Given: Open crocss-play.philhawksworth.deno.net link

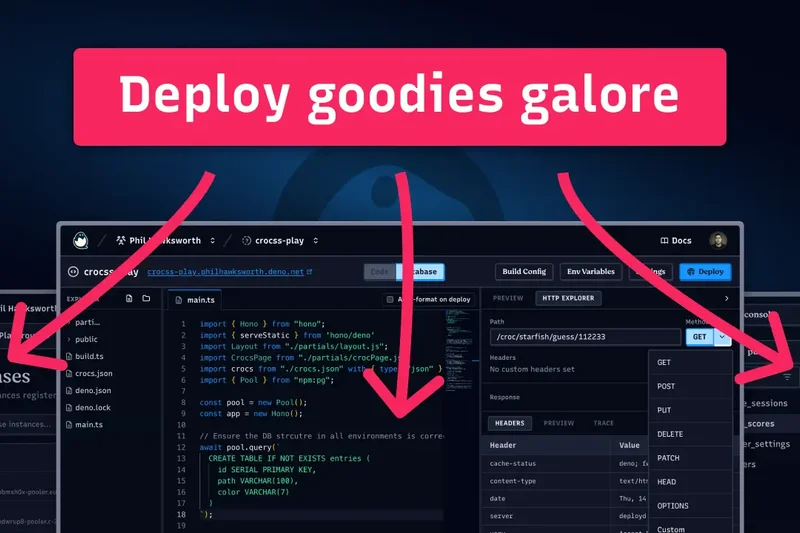Looking at the screenshot, I should 226,272.
